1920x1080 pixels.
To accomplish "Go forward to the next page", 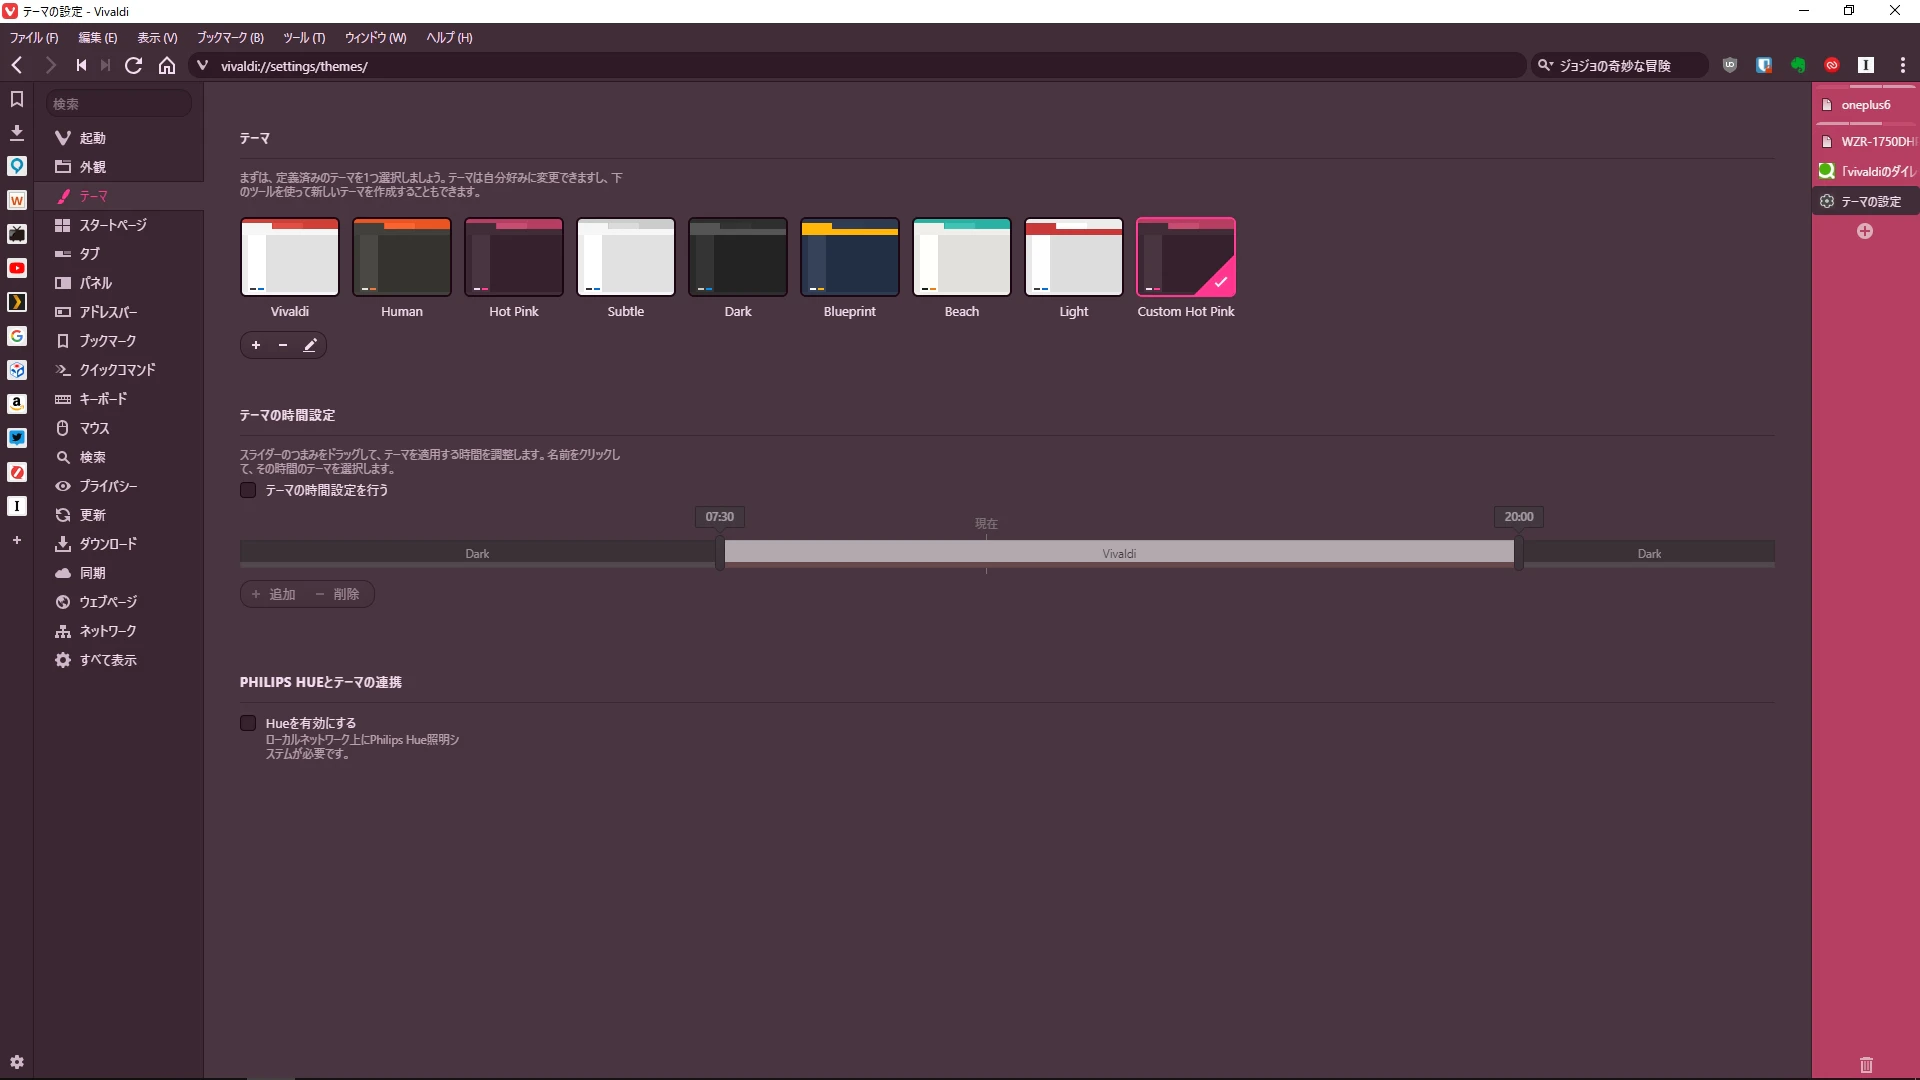I will [x=50, y=65].
